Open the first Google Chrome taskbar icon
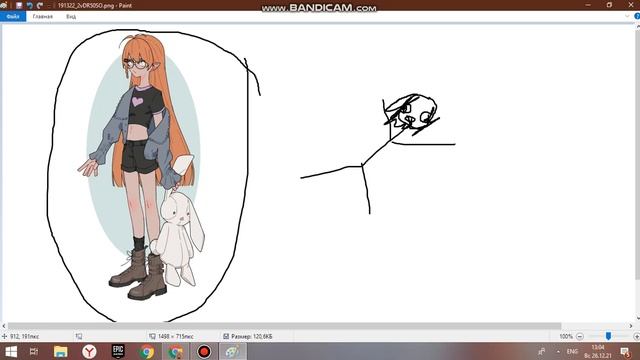Screen dimensions: 640x360 [x=147, y=351]
